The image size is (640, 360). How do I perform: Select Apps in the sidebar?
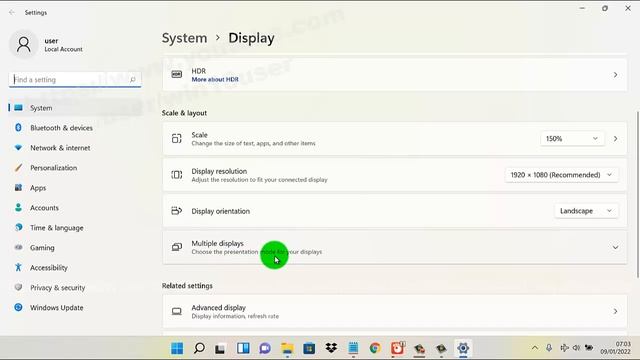pyautogui.click(x=76, y=188)
